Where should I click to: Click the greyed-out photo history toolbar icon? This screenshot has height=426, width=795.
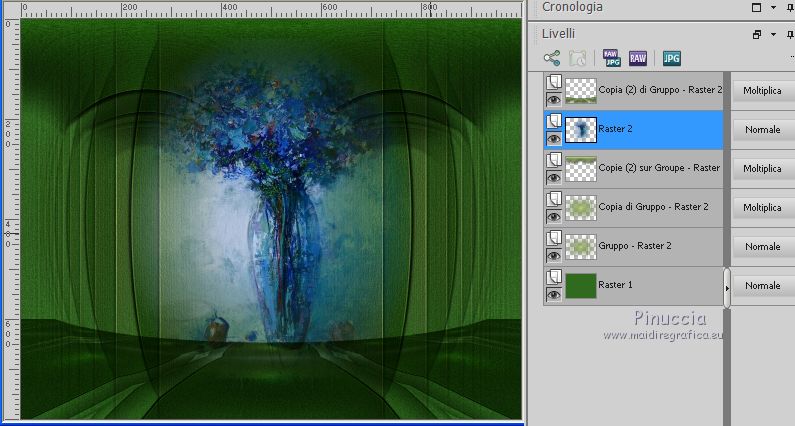coord(577,58)
